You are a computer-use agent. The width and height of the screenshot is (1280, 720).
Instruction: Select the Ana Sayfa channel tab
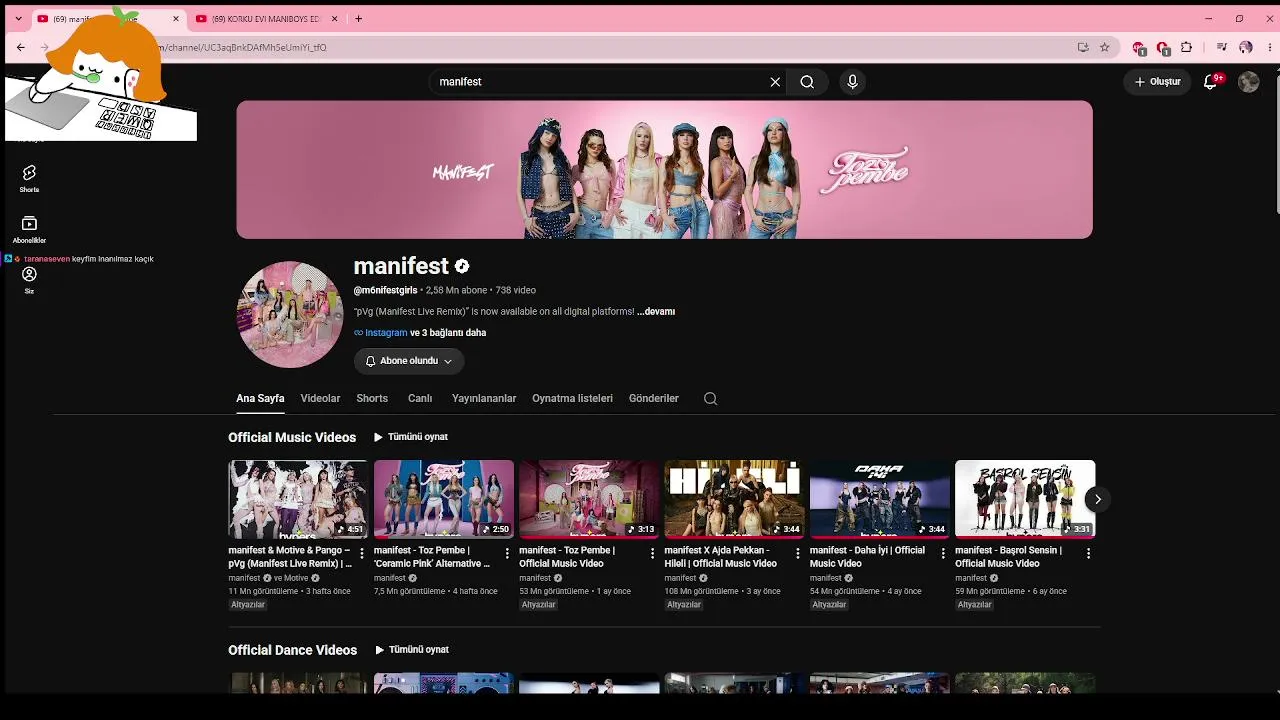tap(260, 398)
